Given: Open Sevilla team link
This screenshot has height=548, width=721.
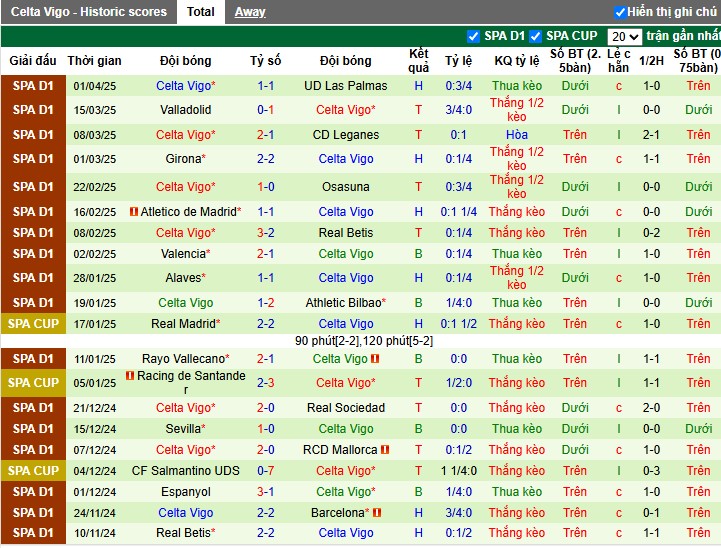Looking at the screenshot, I should (x=183, y=429).
